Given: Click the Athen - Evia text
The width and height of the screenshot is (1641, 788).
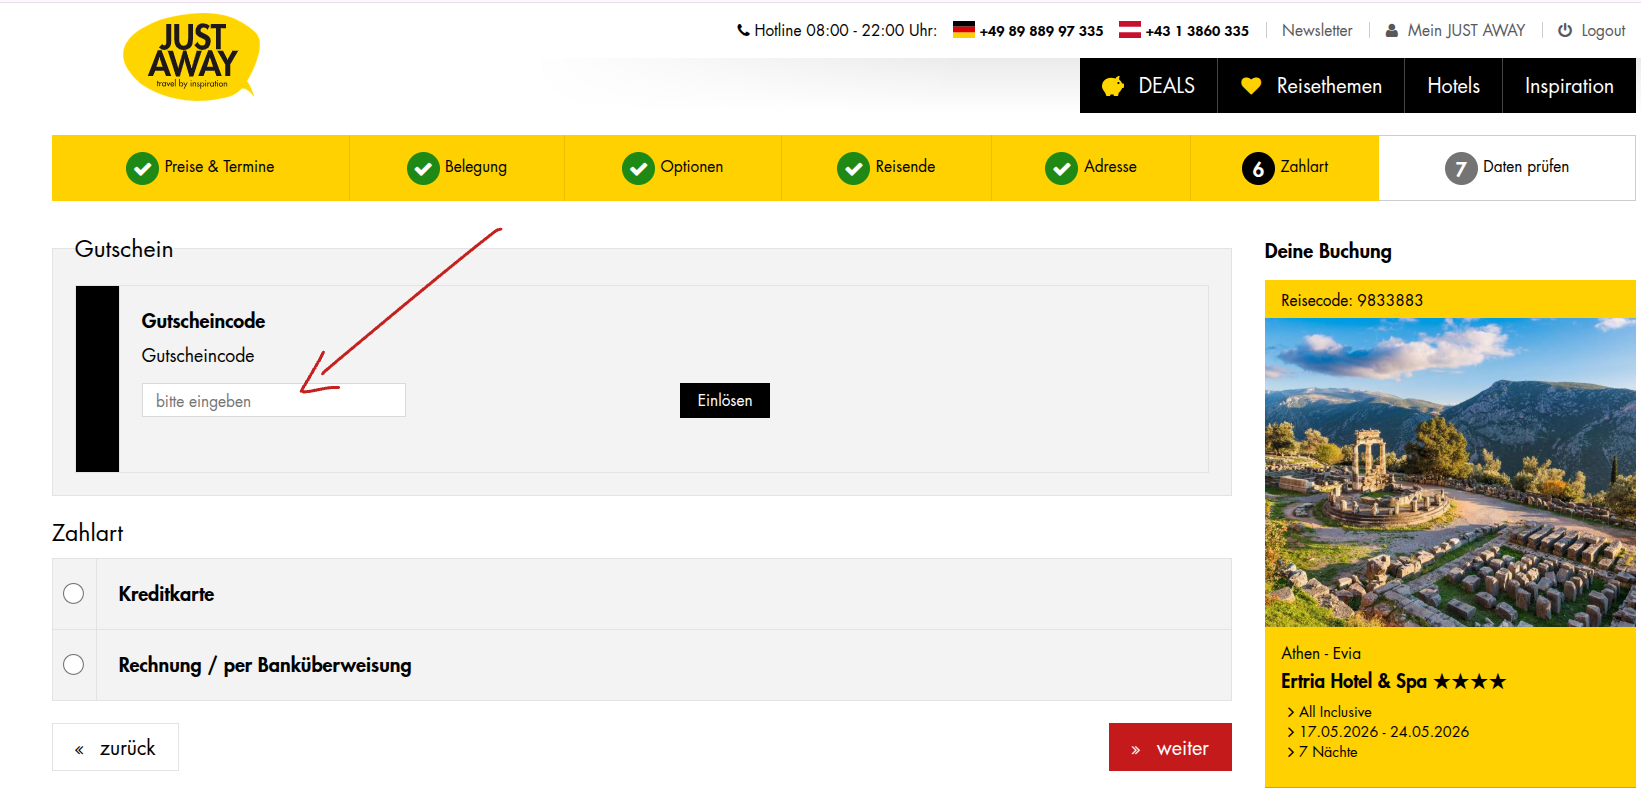Looking at the screenshot, I should click(1321, 653).
